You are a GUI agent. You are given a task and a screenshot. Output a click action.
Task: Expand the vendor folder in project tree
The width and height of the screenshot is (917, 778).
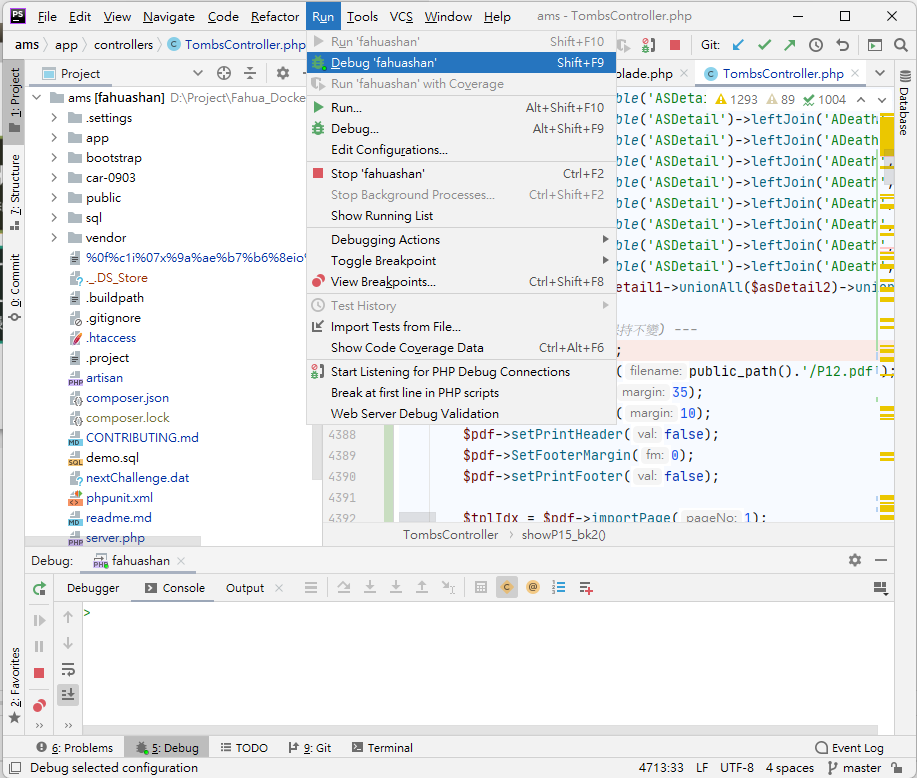point(55,238)
